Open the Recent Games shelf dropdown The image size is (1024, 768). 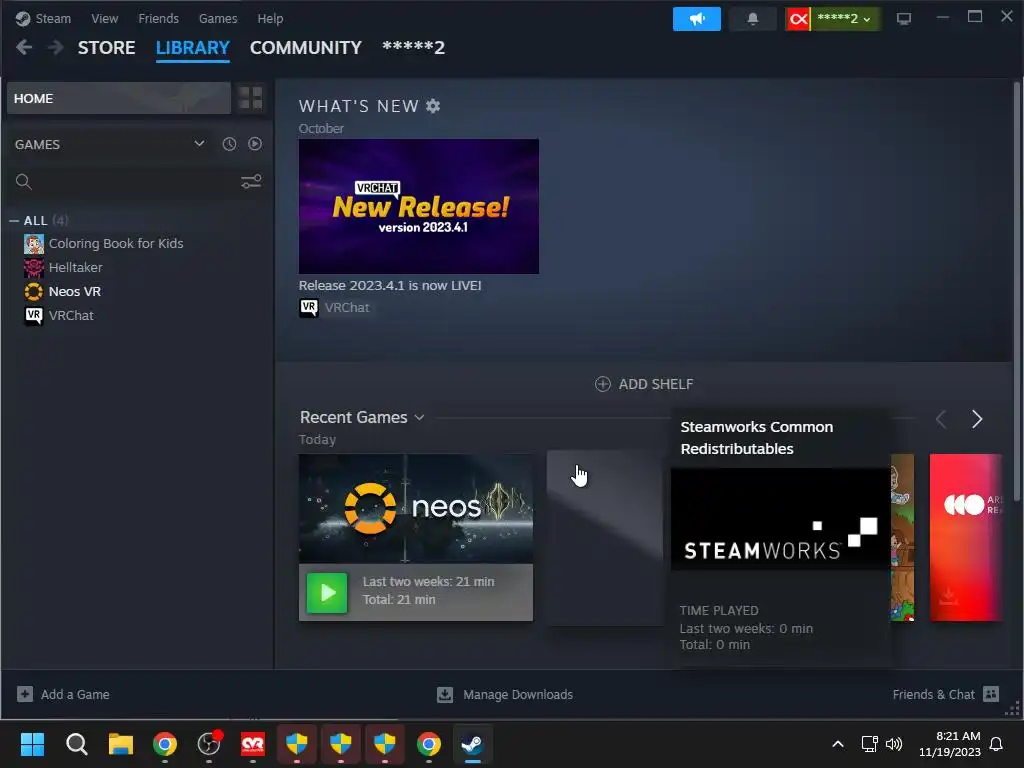[420, 417]
